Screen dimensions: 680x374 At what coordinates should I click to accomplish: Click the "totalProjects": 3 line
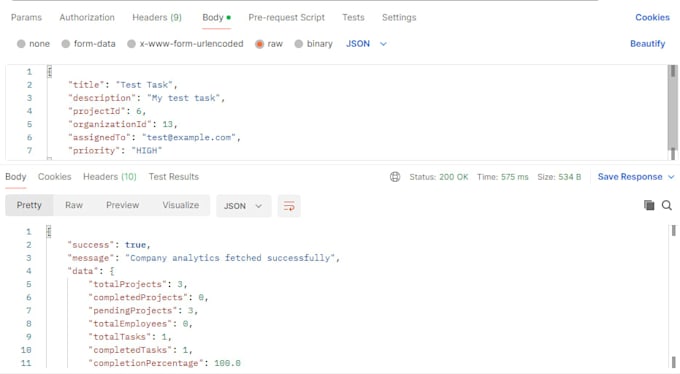[137, 284]
